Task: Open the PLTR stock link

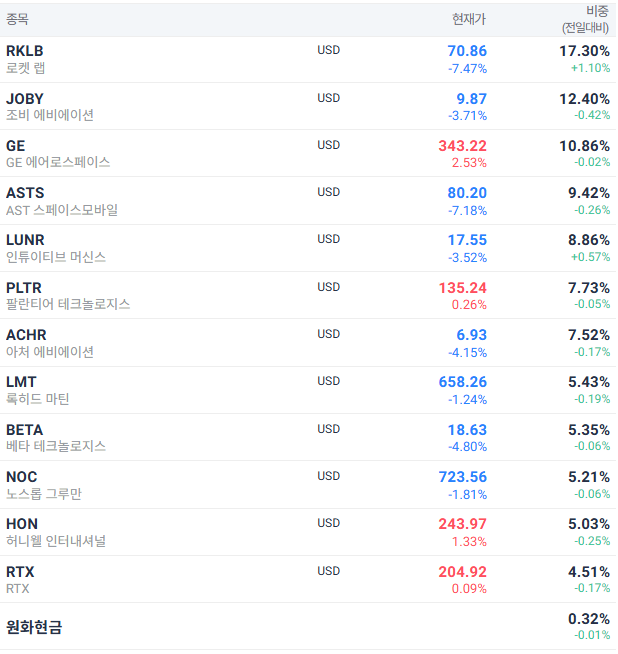Action: [x=24, y=287]
